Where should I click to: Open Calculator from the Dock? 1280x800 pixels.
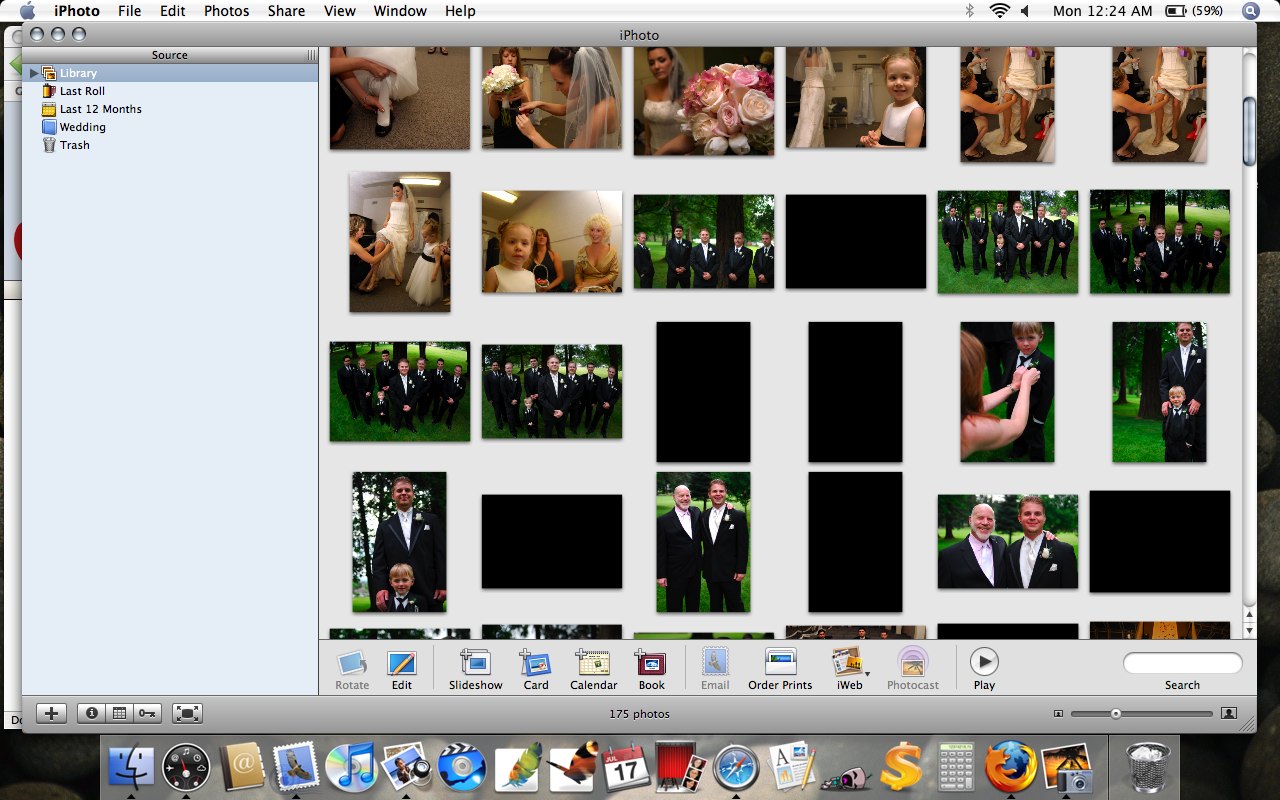(957, 767)
